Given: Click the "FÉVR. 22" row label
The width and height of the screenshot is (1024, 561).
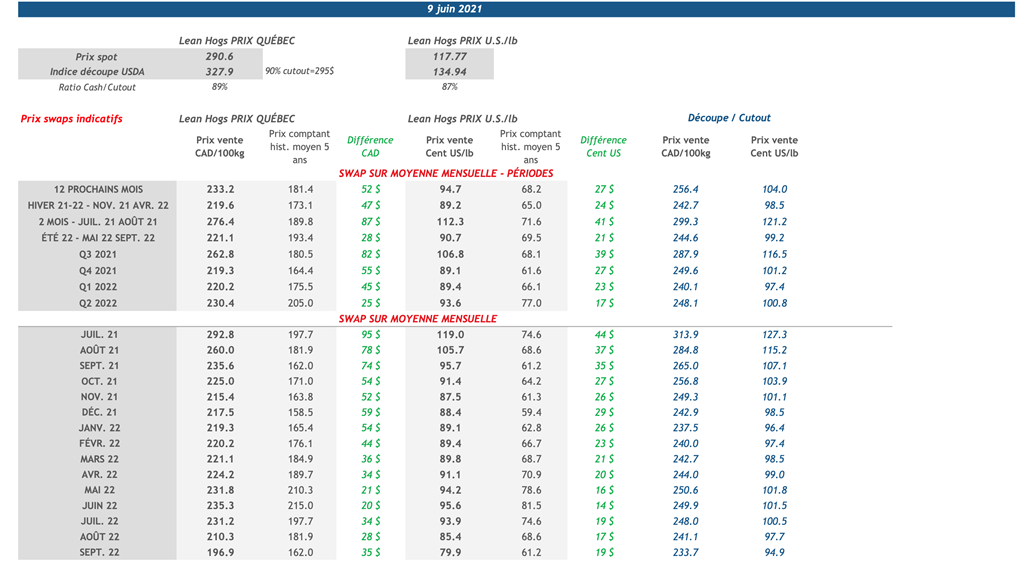Looking at the screenshot, I should (x=98, y=443).
